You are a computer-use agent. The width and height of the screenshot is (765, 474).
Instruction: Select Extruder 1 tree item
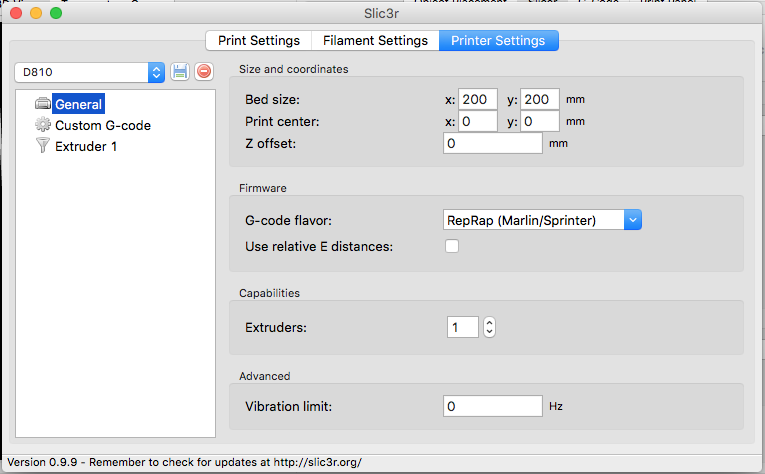tap(86, 146)
